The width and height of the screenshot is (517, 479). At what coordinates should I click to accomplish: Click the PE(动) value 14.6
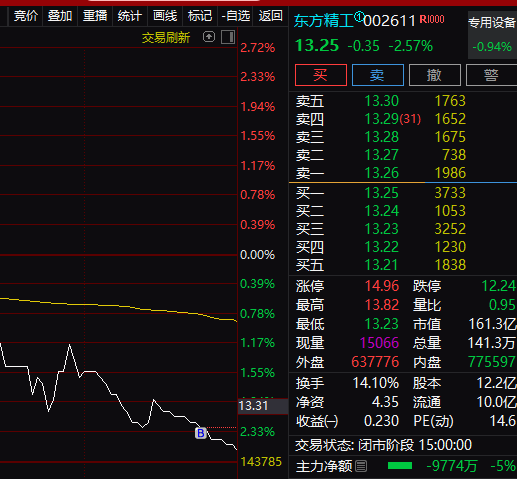(x=503, y=421)
